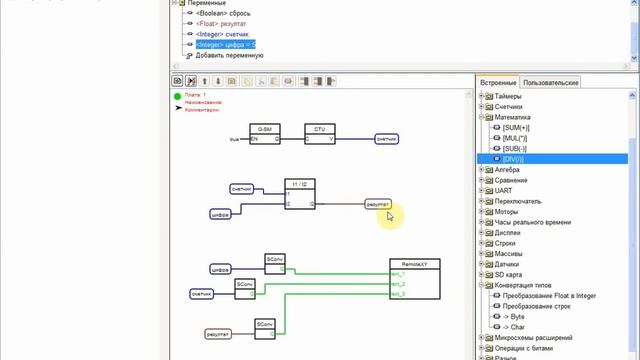Expand the Датчики folder
Image resolution: width=640 pixels, height=360 pixels.
[x=481, y=264]
